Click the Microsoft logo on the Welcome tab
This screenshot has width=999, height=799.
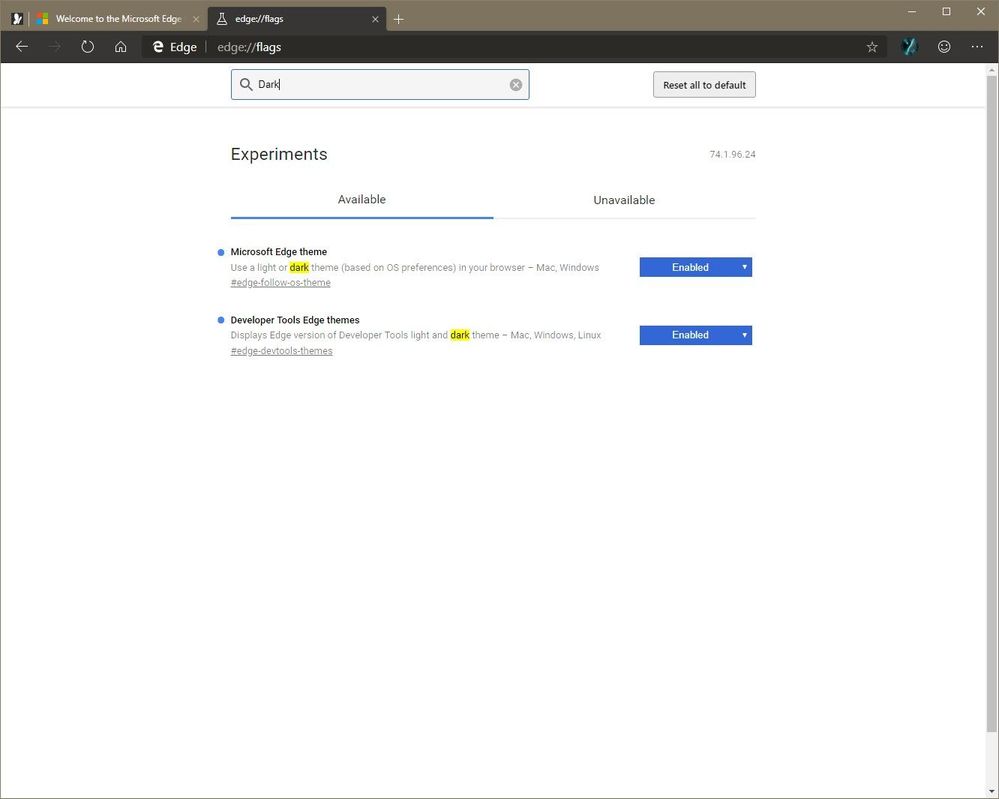[43, 19]
